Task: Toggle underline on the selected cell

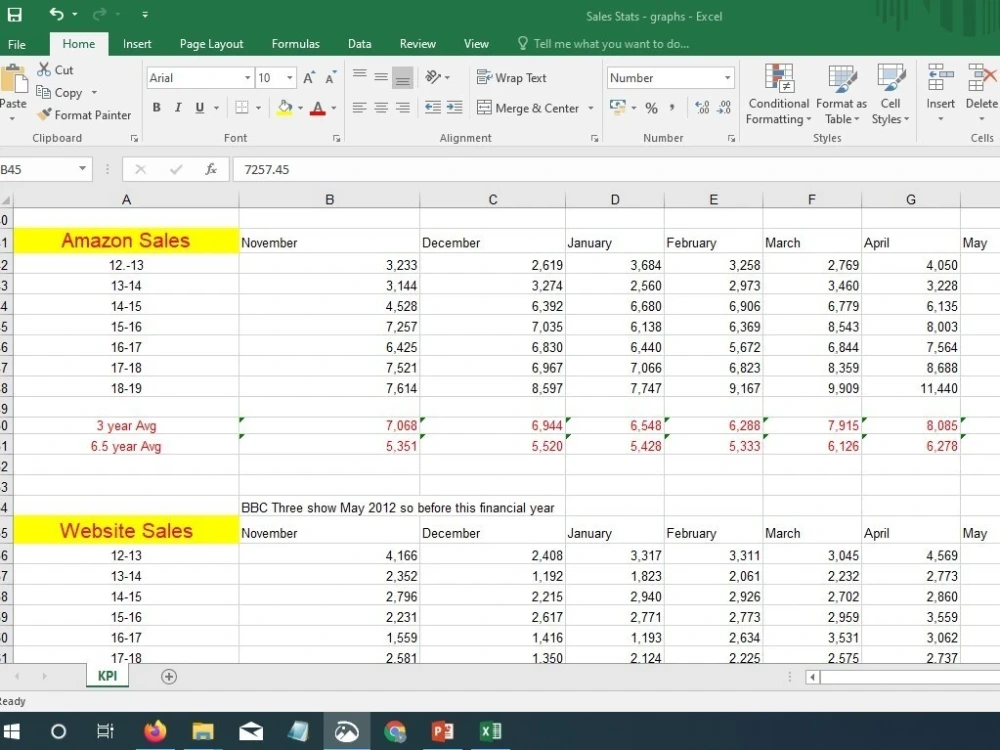Action: [198, 107]
